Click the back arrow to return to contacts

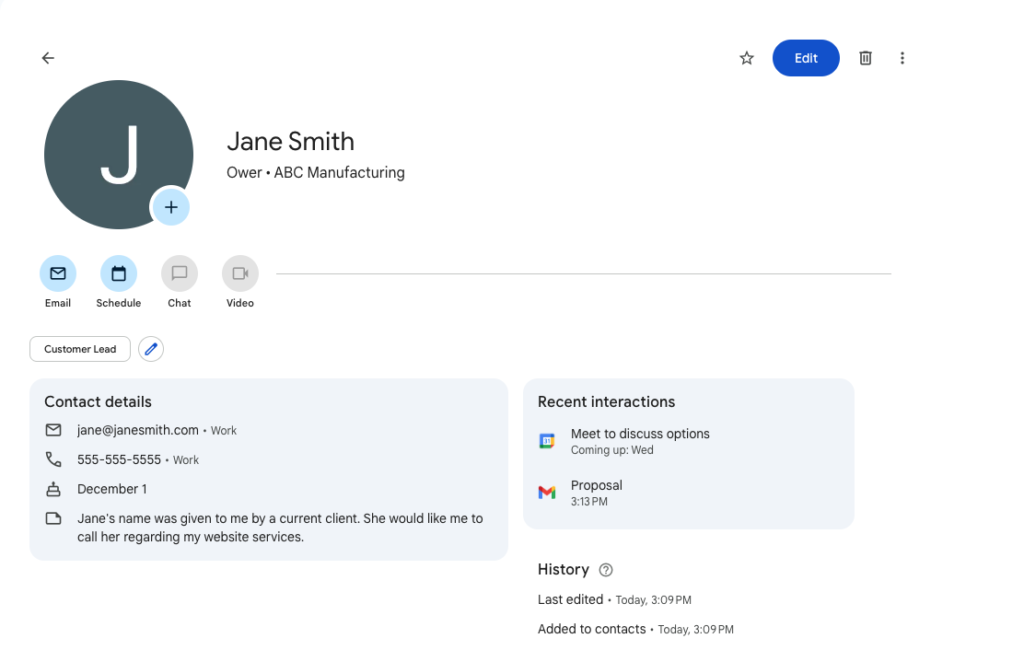pyautogui.click(x=47, y=57)
